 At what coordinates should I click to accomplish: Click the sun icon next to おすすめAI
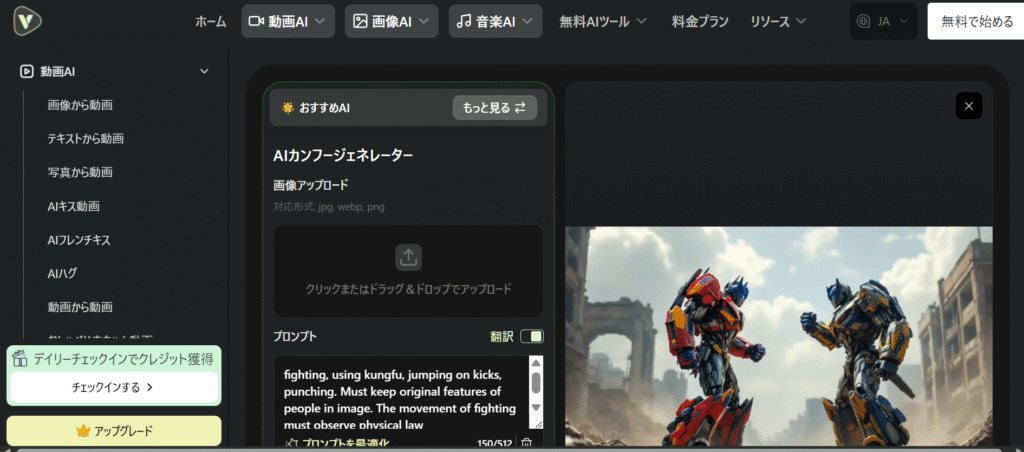coord(288,108)
